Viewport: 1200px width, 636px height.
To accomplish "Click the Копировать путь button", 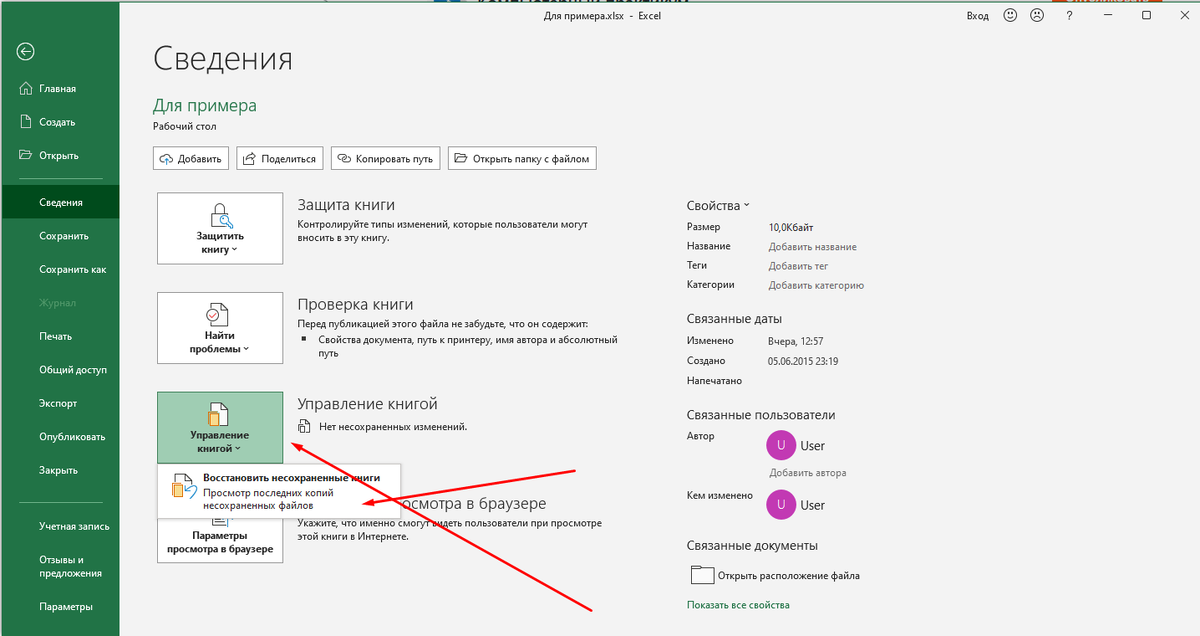I will 386,158.
